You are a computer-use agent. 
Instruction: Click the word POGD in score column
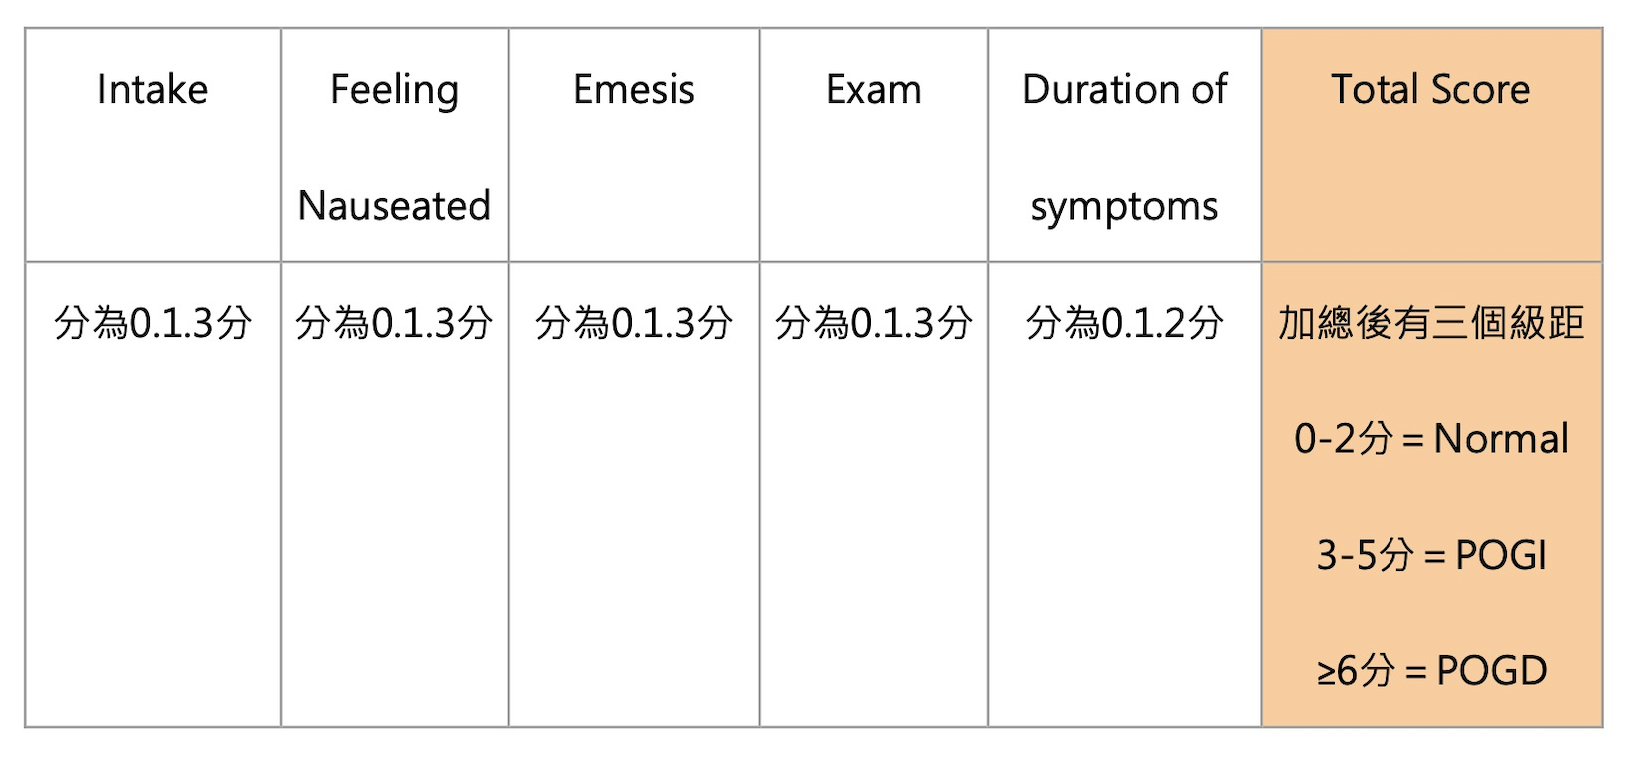[1491, 671]
